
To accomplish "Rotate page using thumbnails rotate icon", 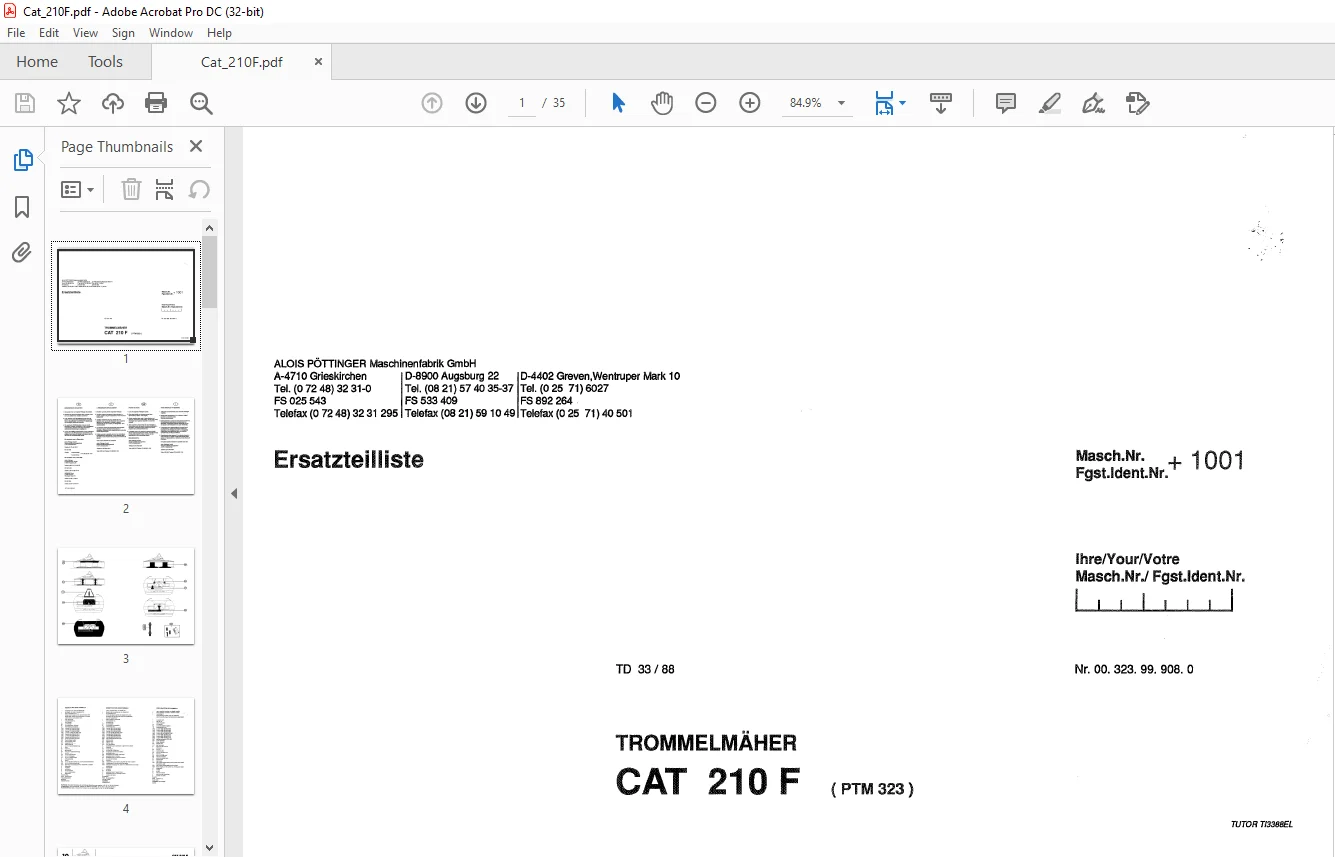I will (199, 189).
